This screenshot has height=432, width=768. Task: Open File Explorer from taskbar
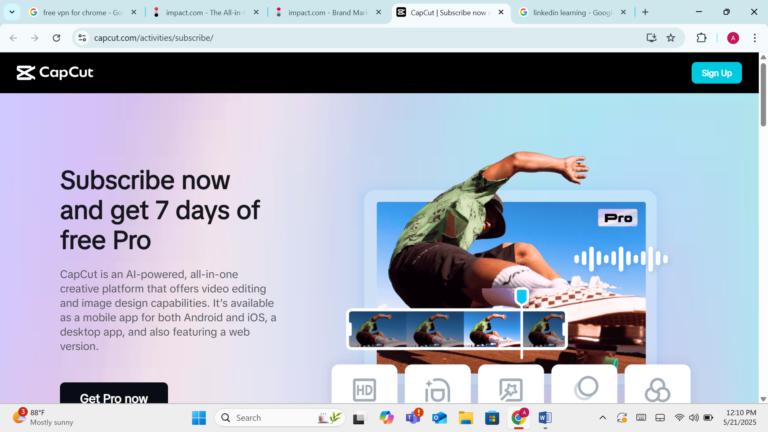pyautogui.click(x=466, y=418)
